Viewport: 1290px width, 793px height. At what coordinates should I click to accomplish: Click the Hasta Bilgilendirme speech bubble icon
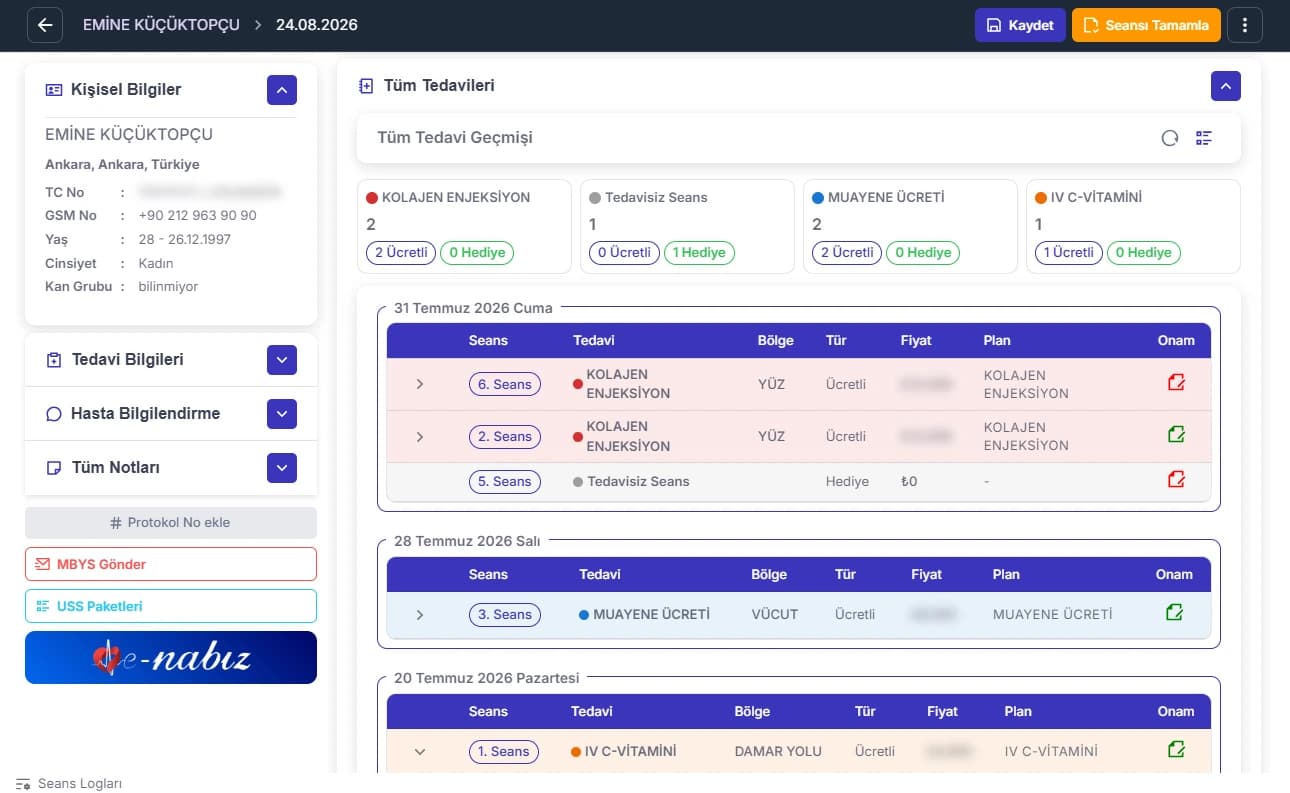[54, 414]
